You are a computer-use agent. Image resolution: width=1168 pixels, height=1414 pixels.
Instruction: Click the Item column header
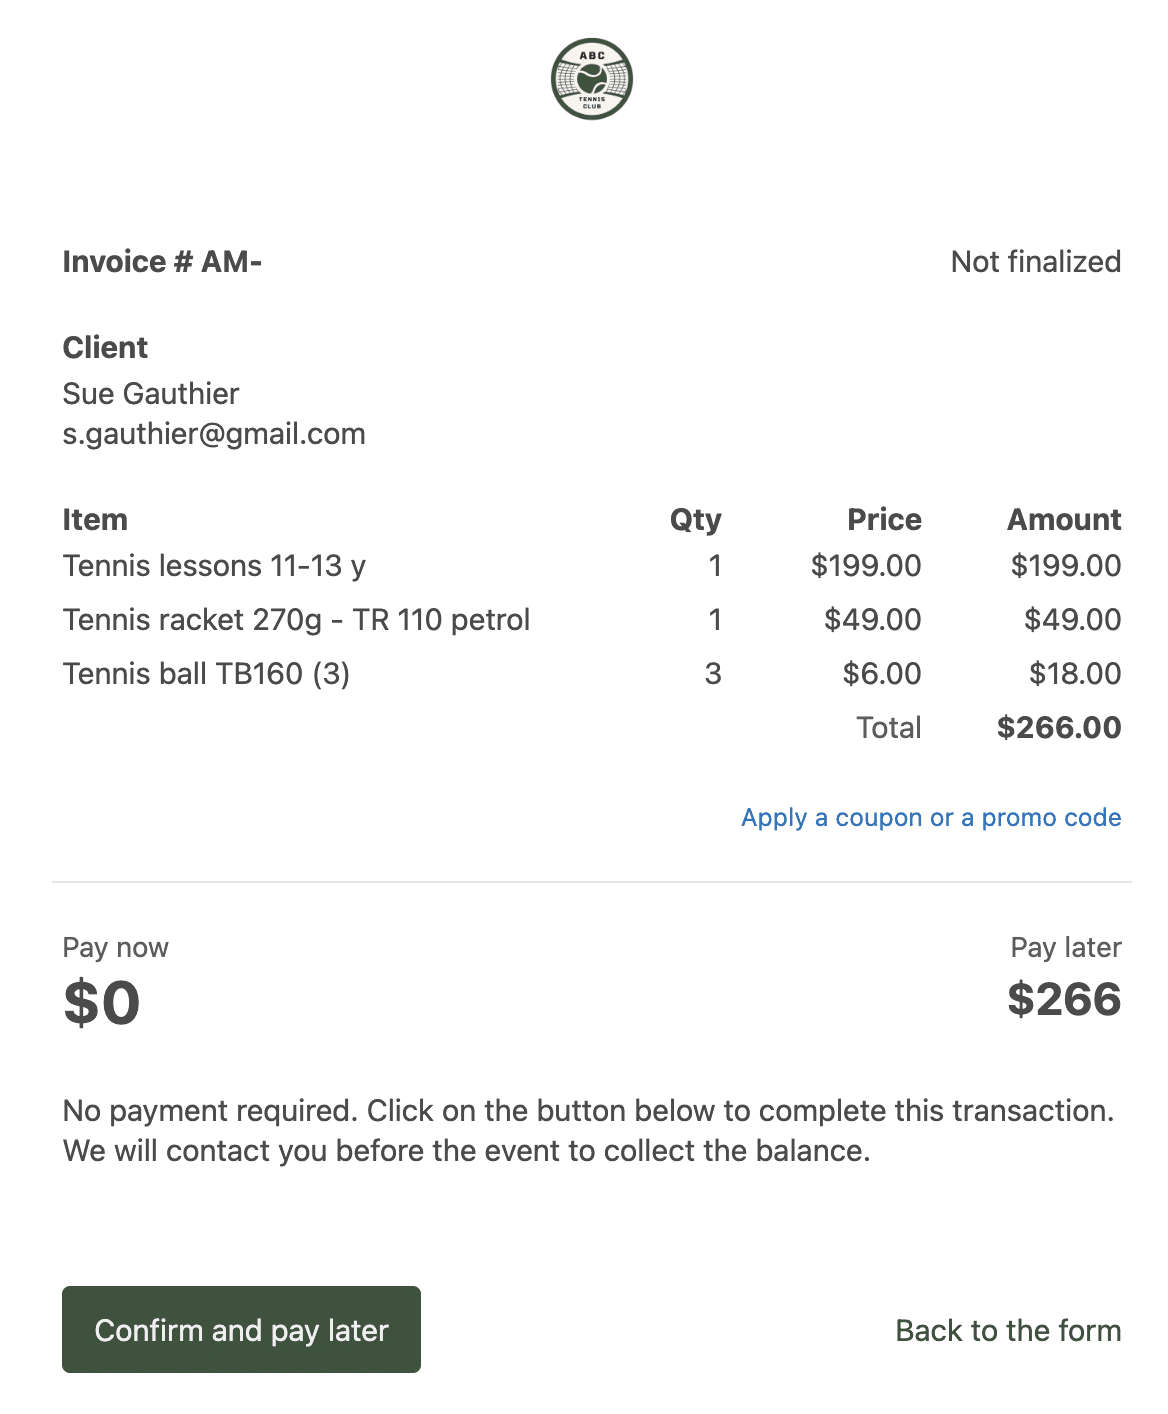(95, 520)
